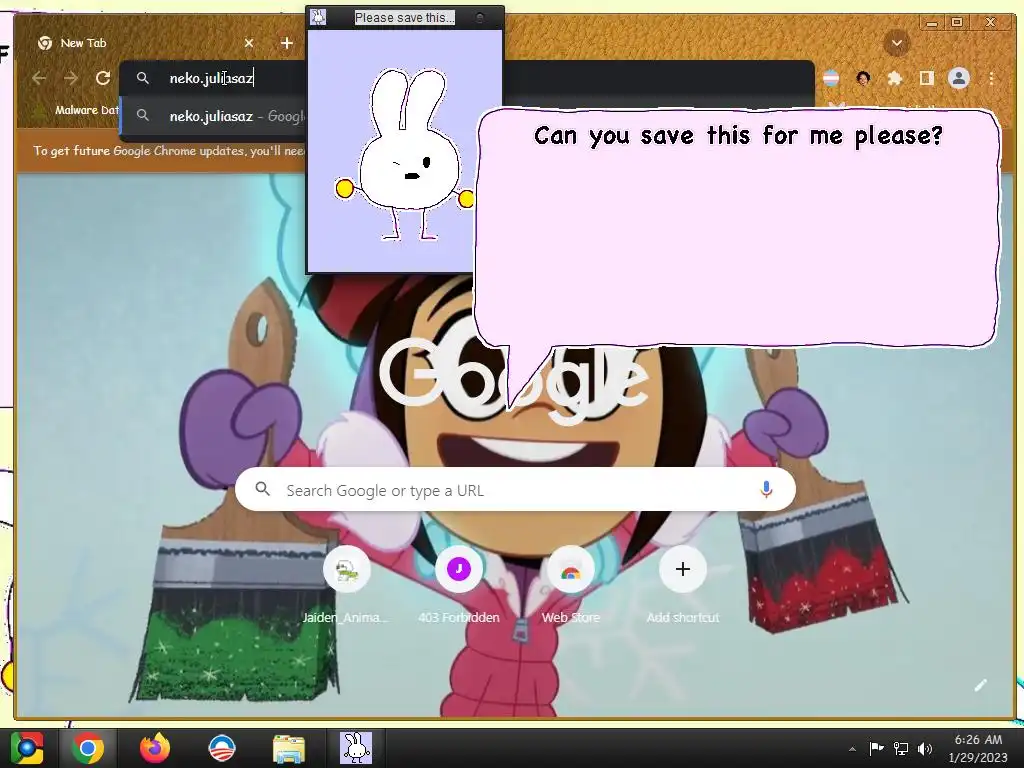Reload the page with the refresh icon
This screenshot has height=768, width=1024.
(x=103, y=78)
